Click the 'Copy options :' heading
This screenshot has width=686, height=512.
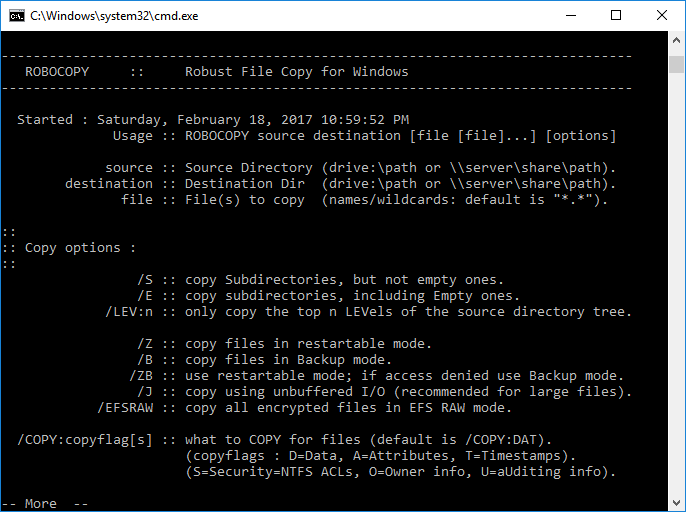pos(80,248)
